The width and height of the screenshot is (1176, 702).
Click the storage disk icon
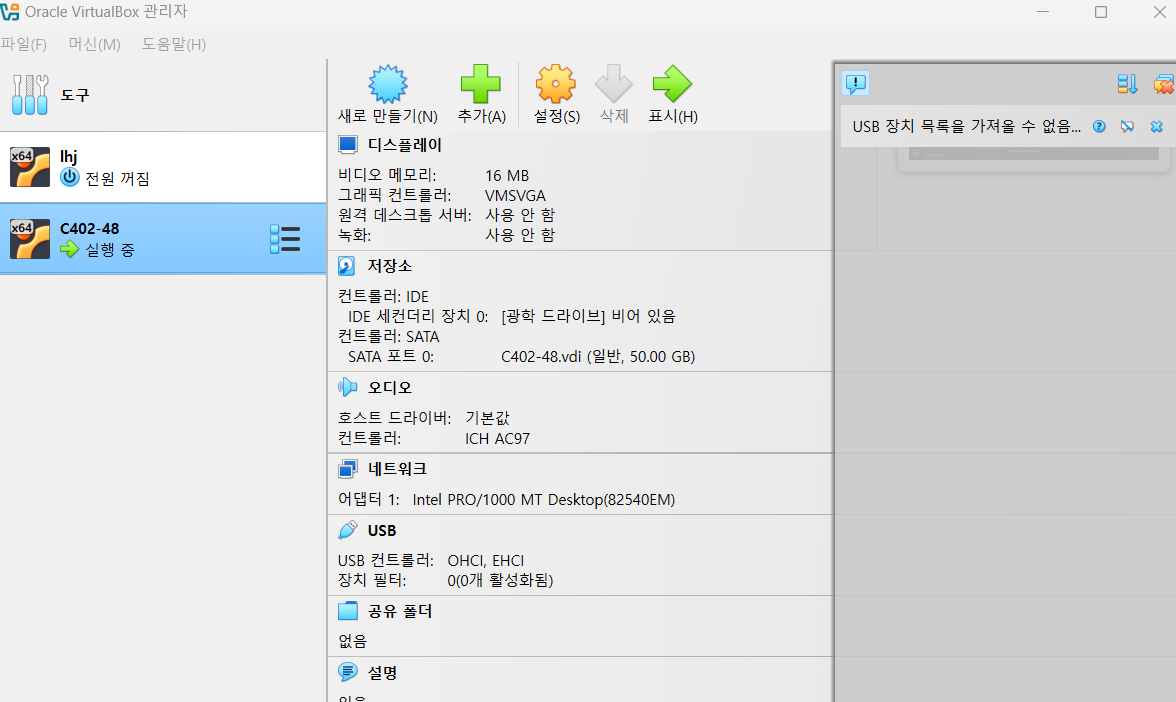346,266
